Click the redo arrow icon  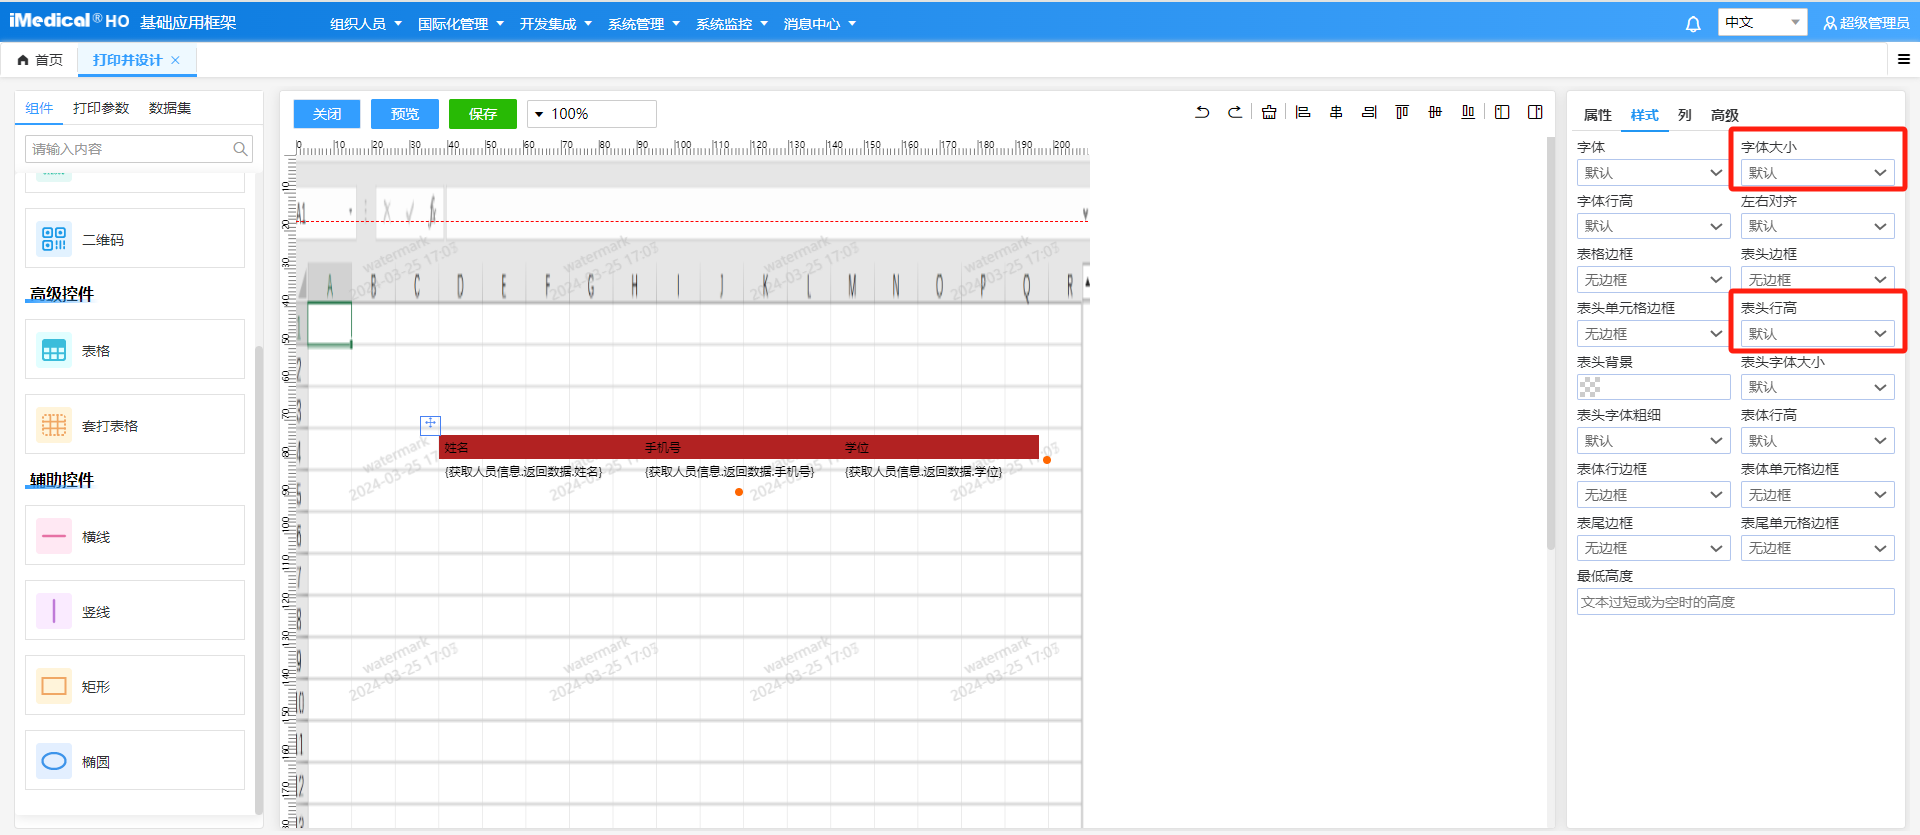(1235, 113)
